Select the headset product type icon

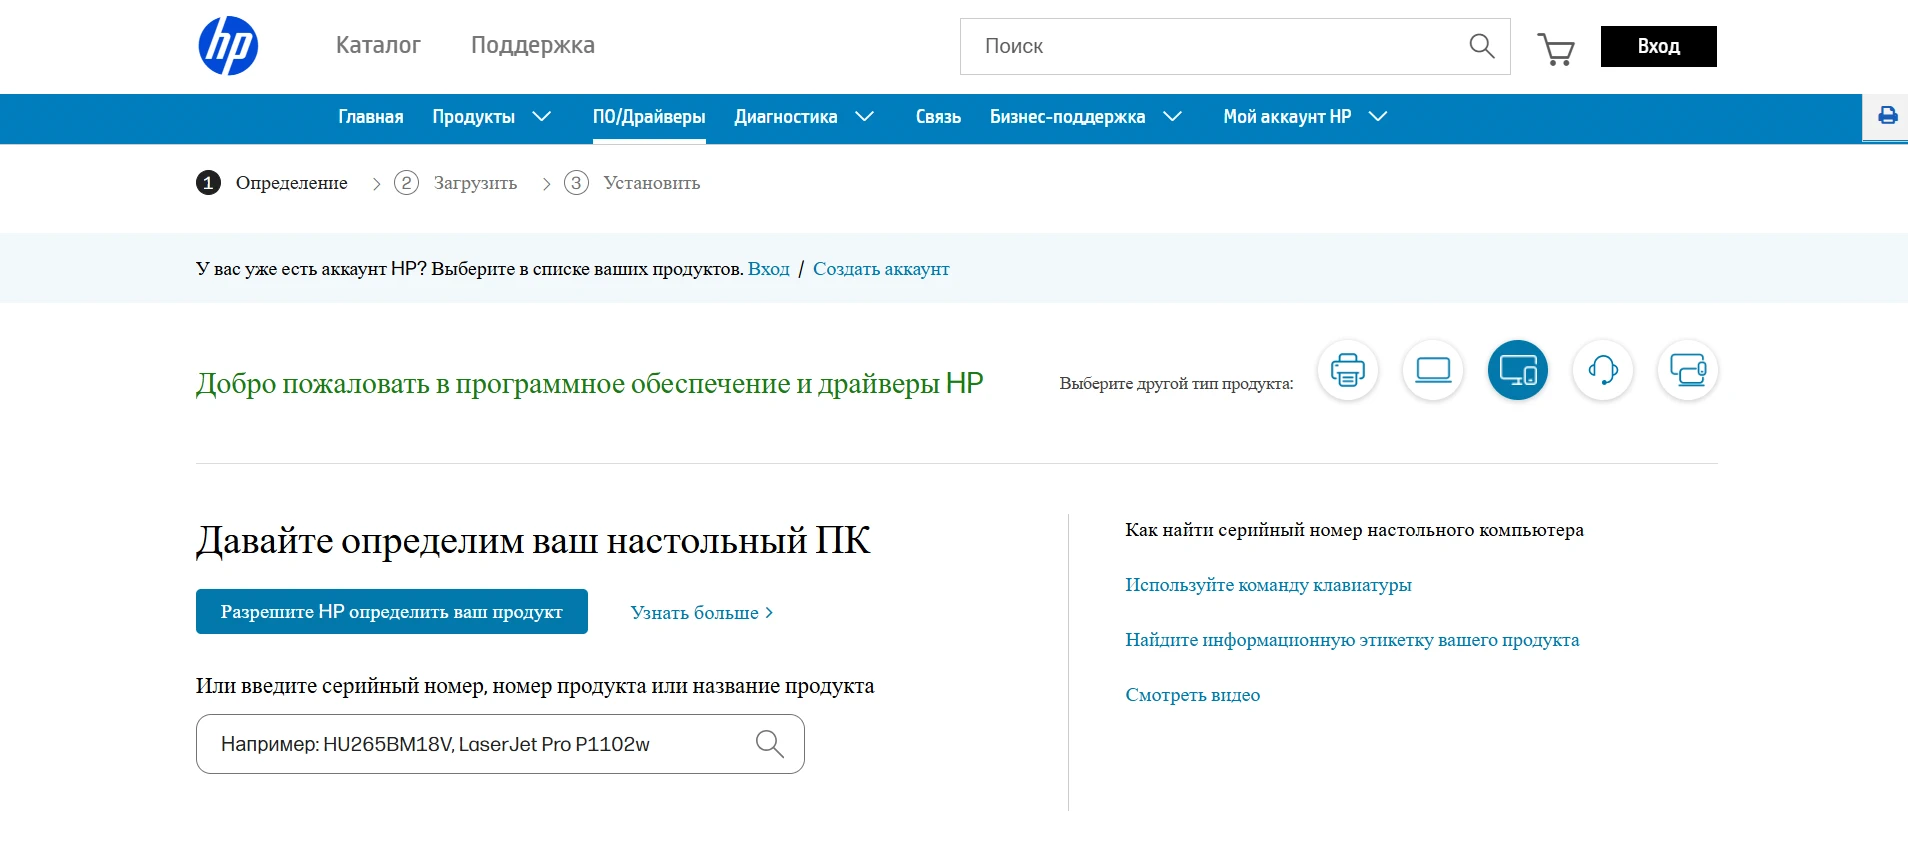[1602, 370]
